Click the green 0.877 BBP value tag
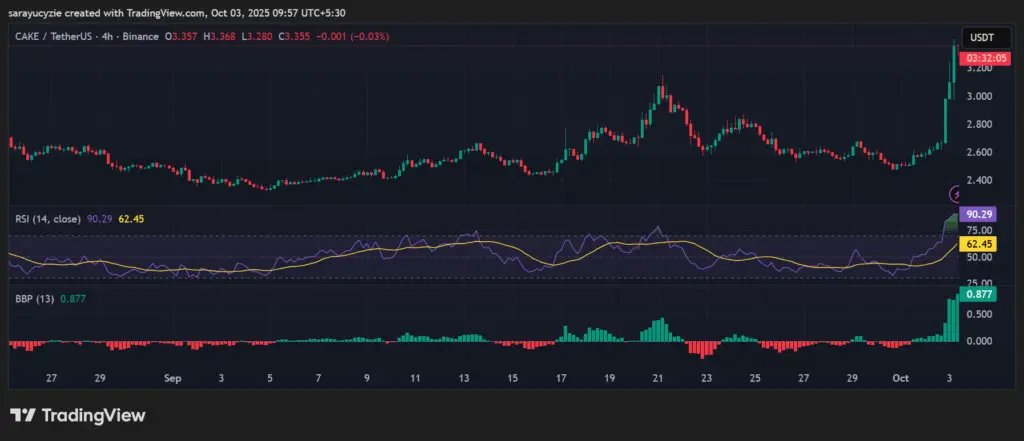This screenshot has width=1024, height=441. point(978,295)
